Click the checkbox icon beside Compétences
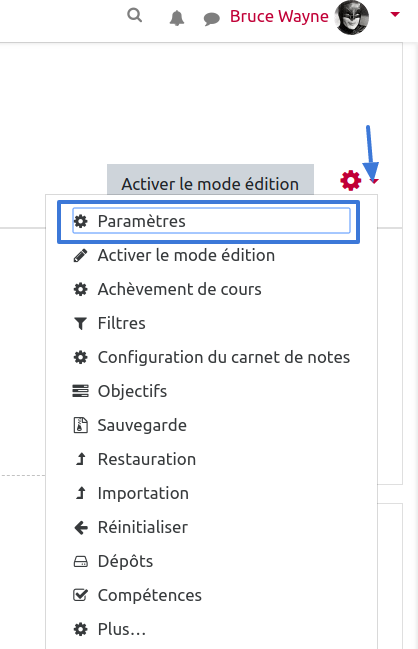The width and height of the screenshot is (418, 649). [x=80, y=595]
